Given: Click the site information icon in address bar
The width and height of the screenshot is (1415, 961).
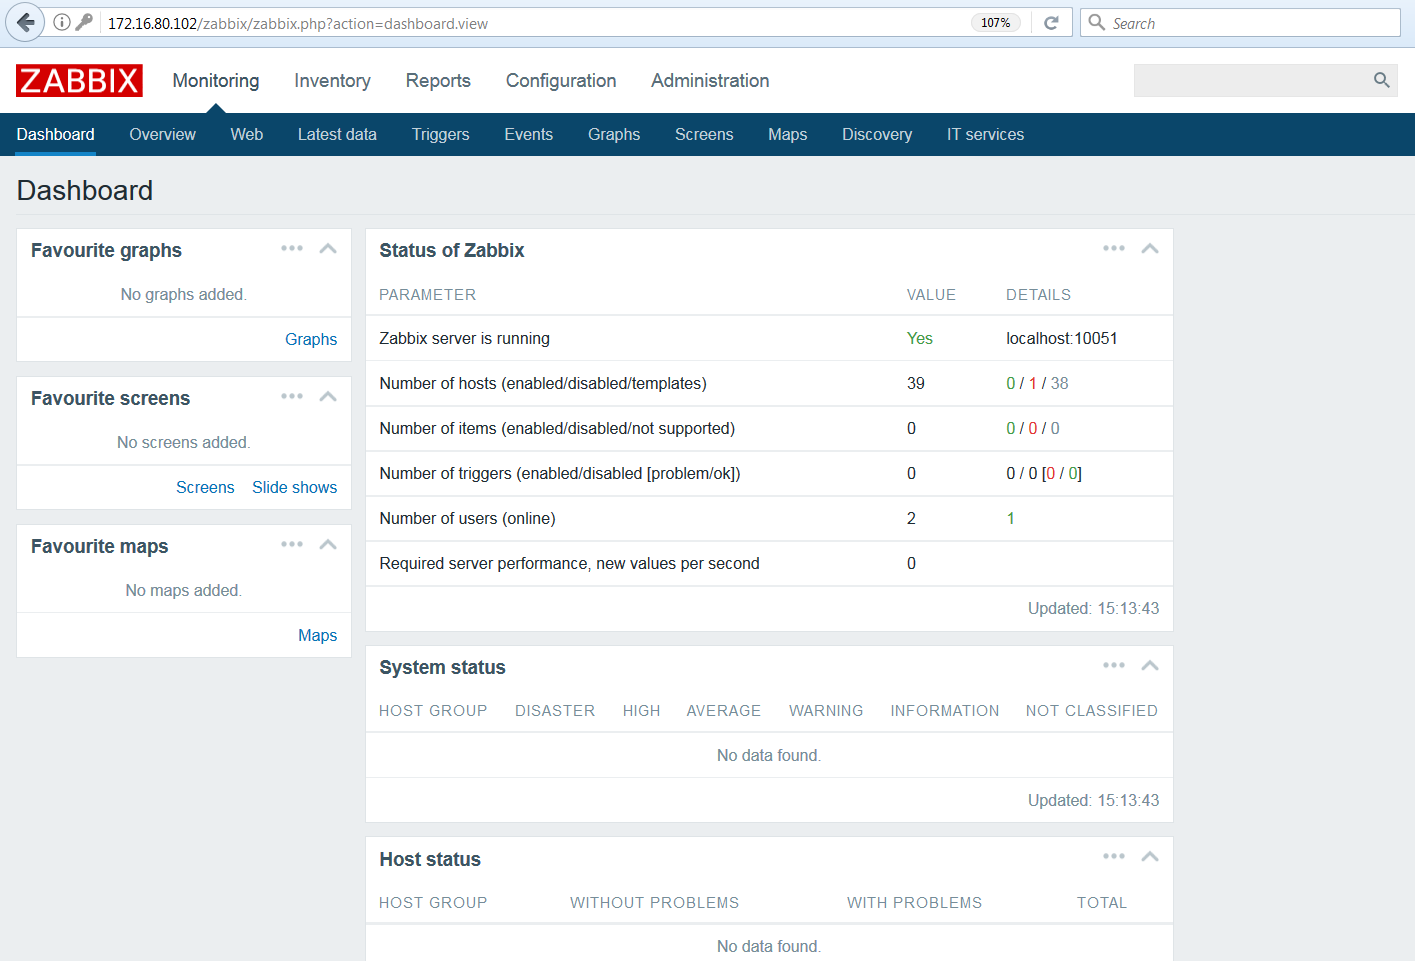Looking at the screenshot, I should (x=62, y=22).
